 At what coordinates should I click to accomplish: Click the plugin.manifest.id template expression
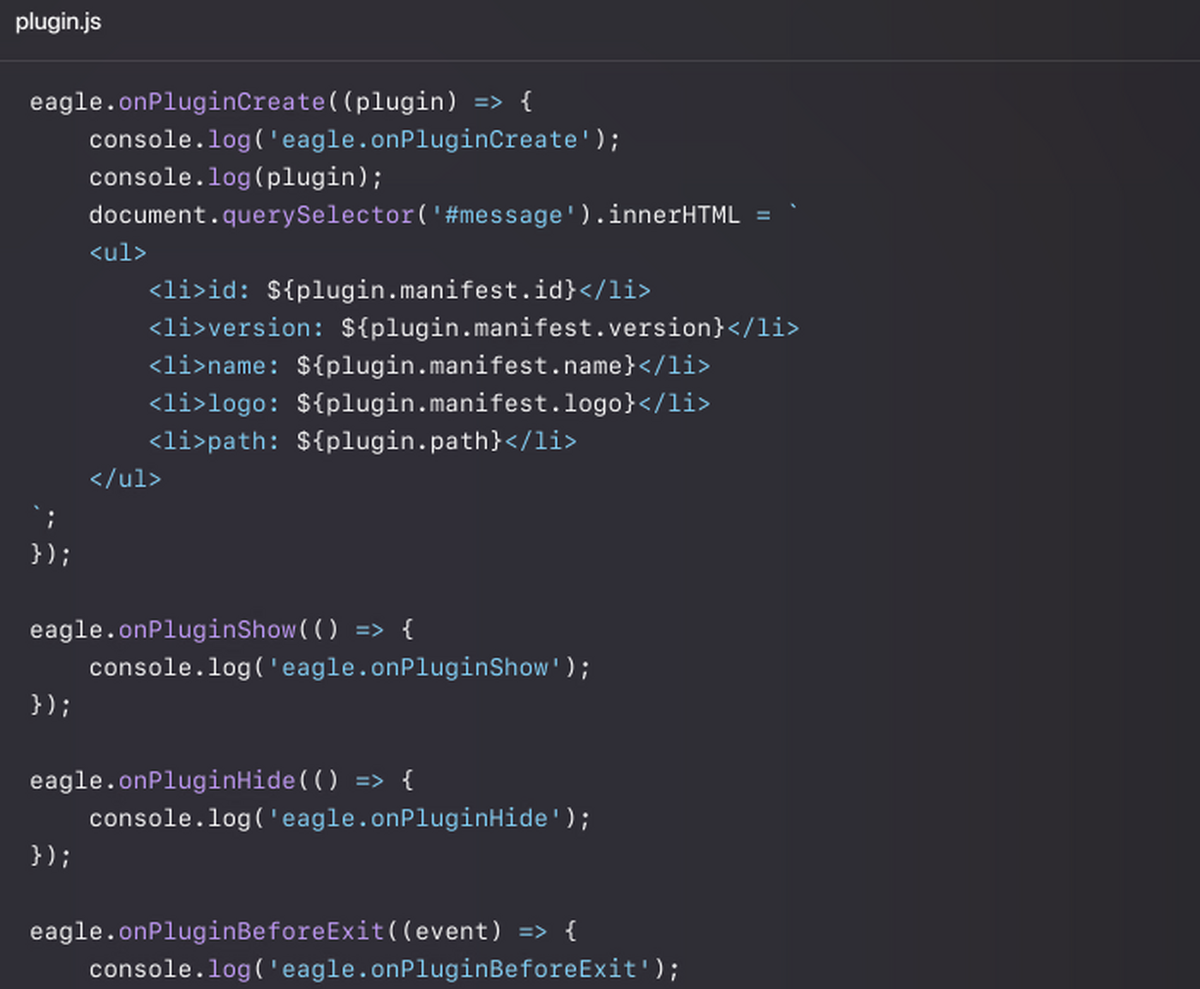tap(423, 290)
